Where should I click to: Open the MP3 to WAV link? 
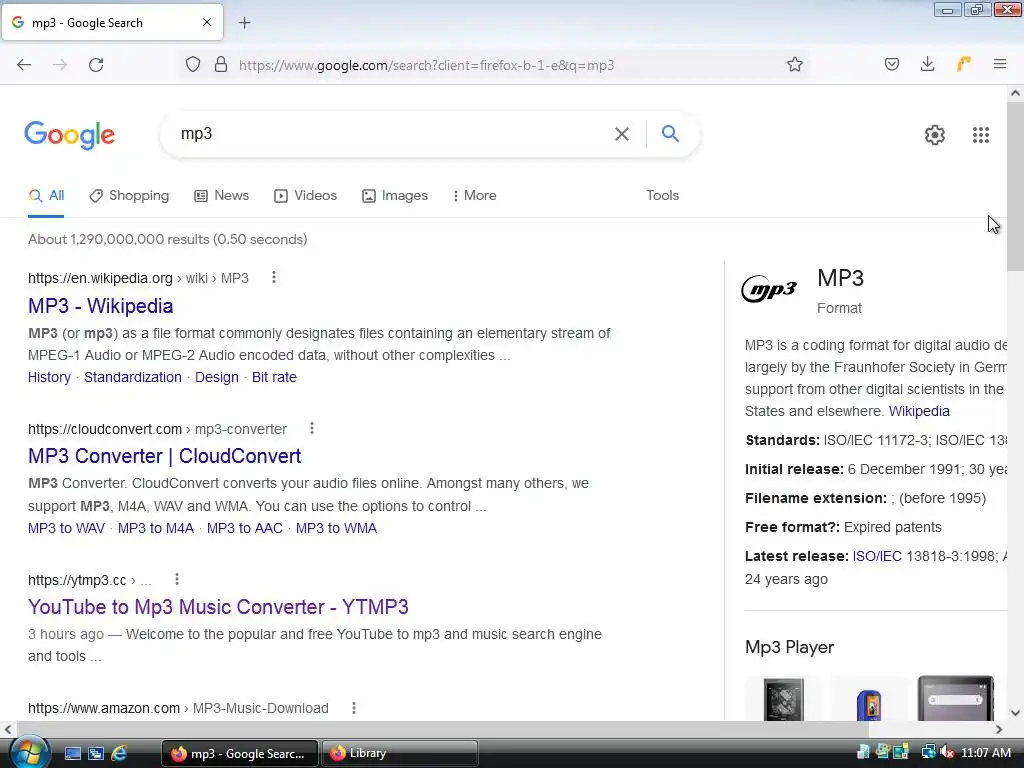click(66, 528)
